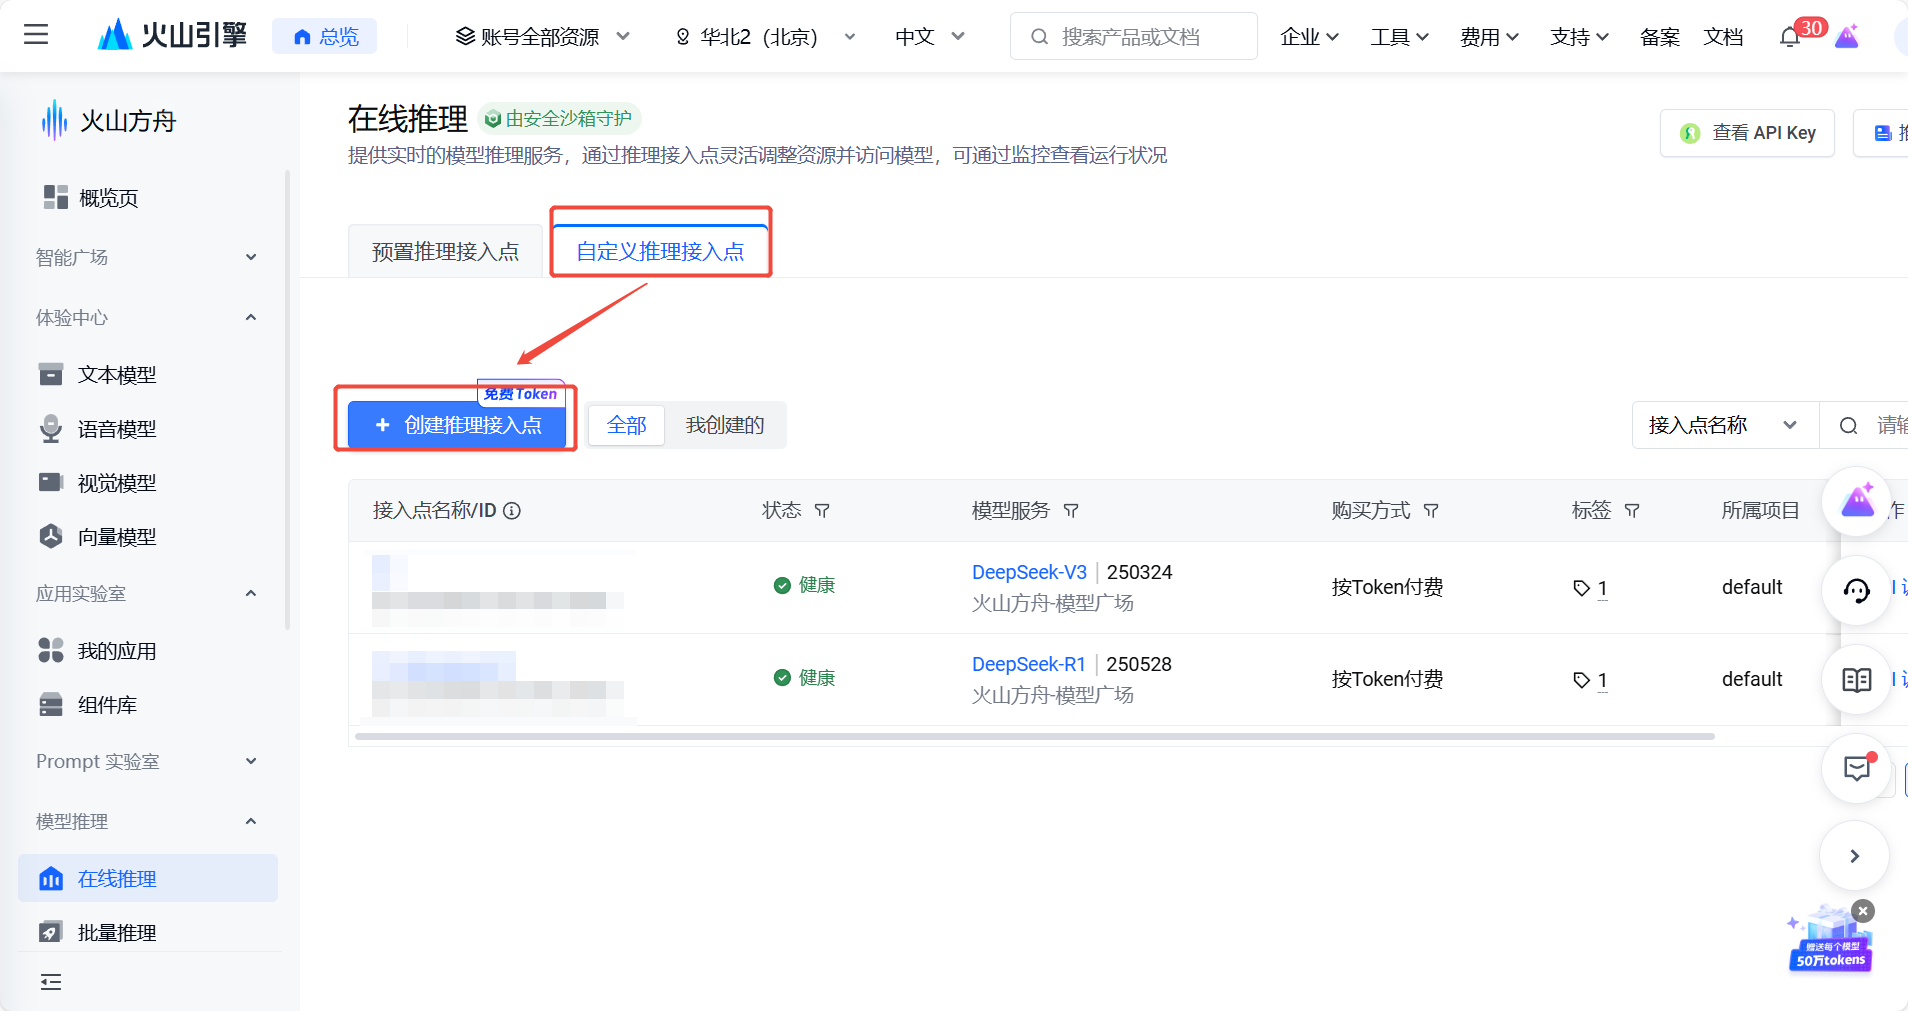Open the 工具 menu

tap(1399, 37)
